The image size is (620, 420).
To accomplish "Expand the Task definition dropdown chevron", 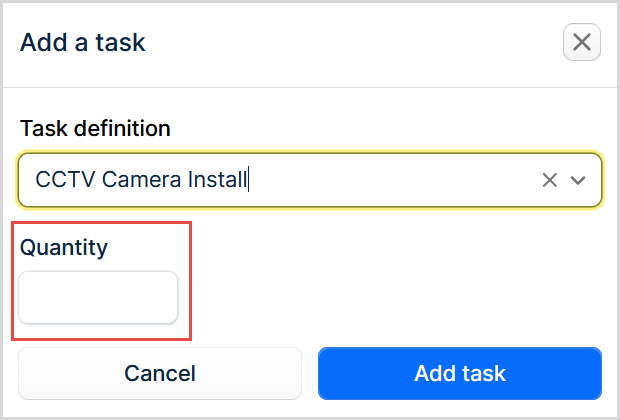I will tap(578, 180).
